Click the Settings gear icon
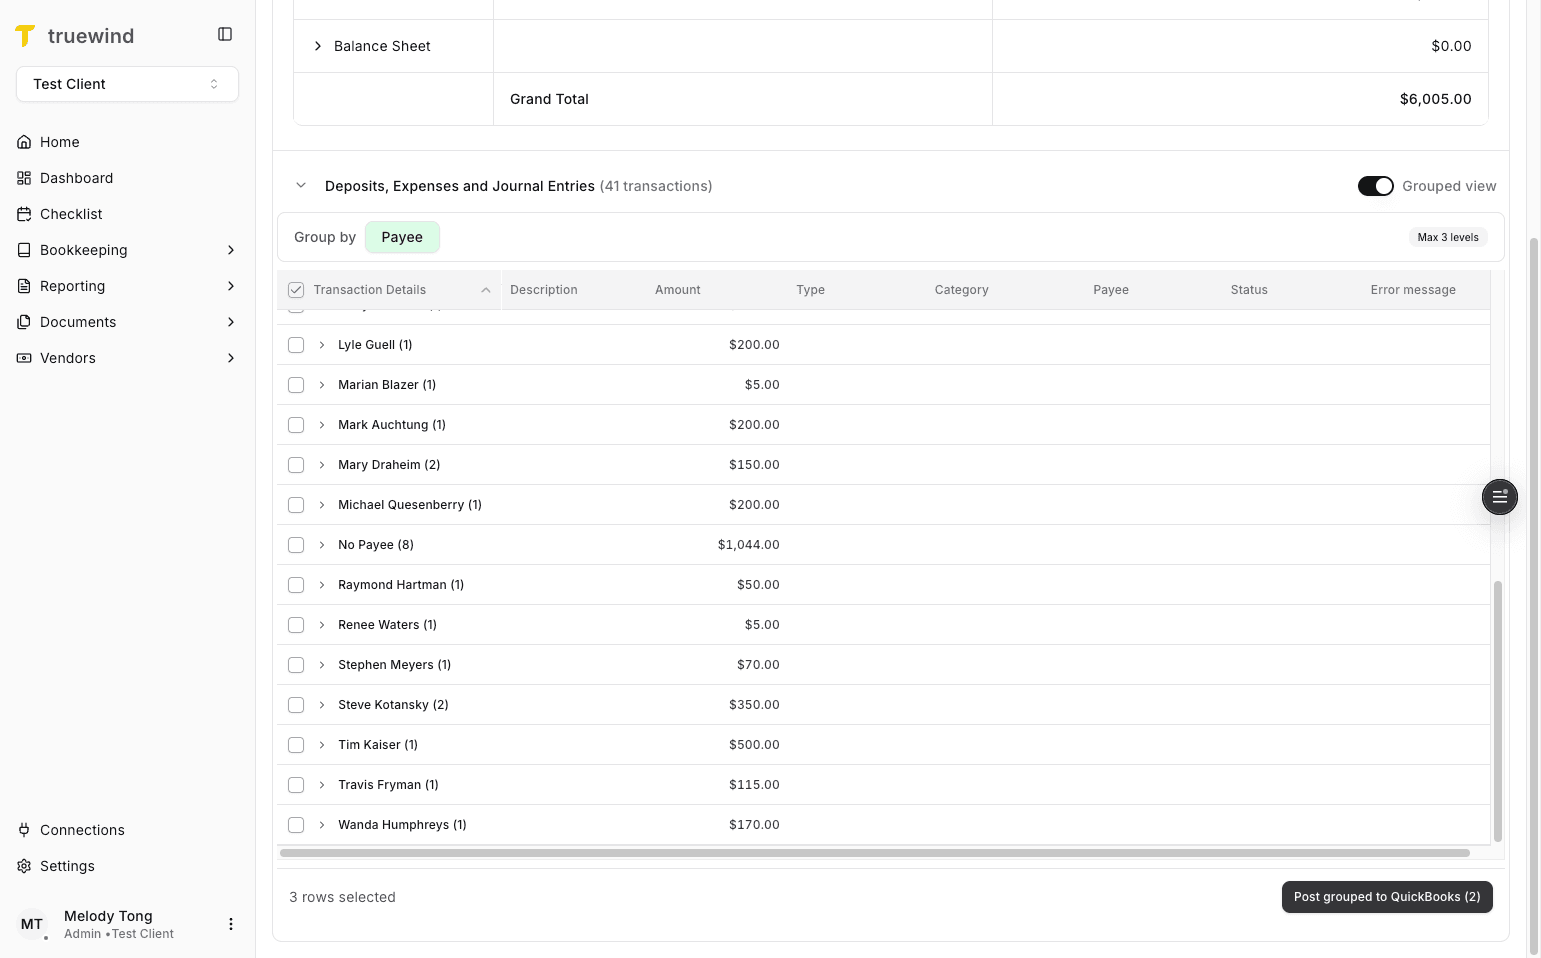The height and width of the screenshot is (958, 1541). click(24, 865)
